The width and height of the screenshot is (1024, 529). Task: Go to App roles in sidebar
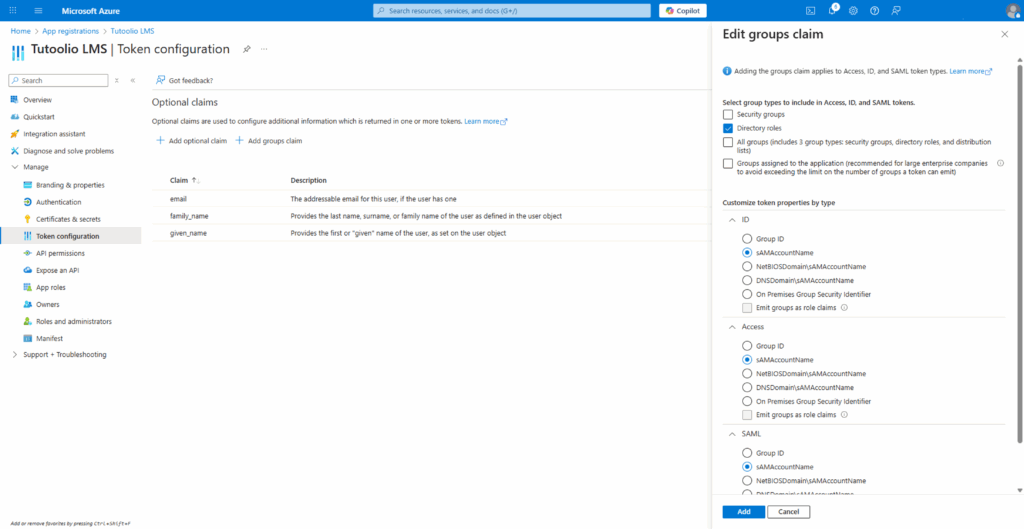coord(50,287)
